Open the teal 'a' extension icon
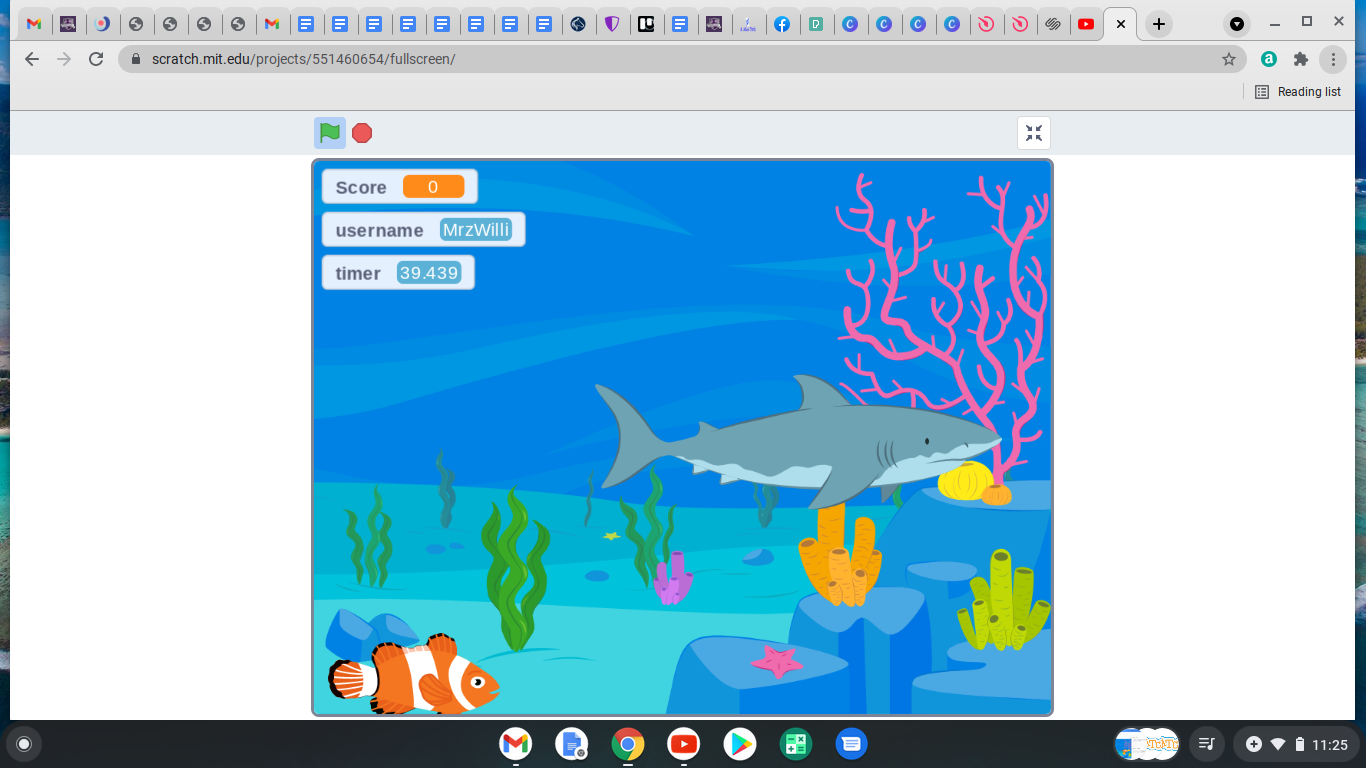The height and width of the screenshot is (768, 1366). coord(1269,59)
